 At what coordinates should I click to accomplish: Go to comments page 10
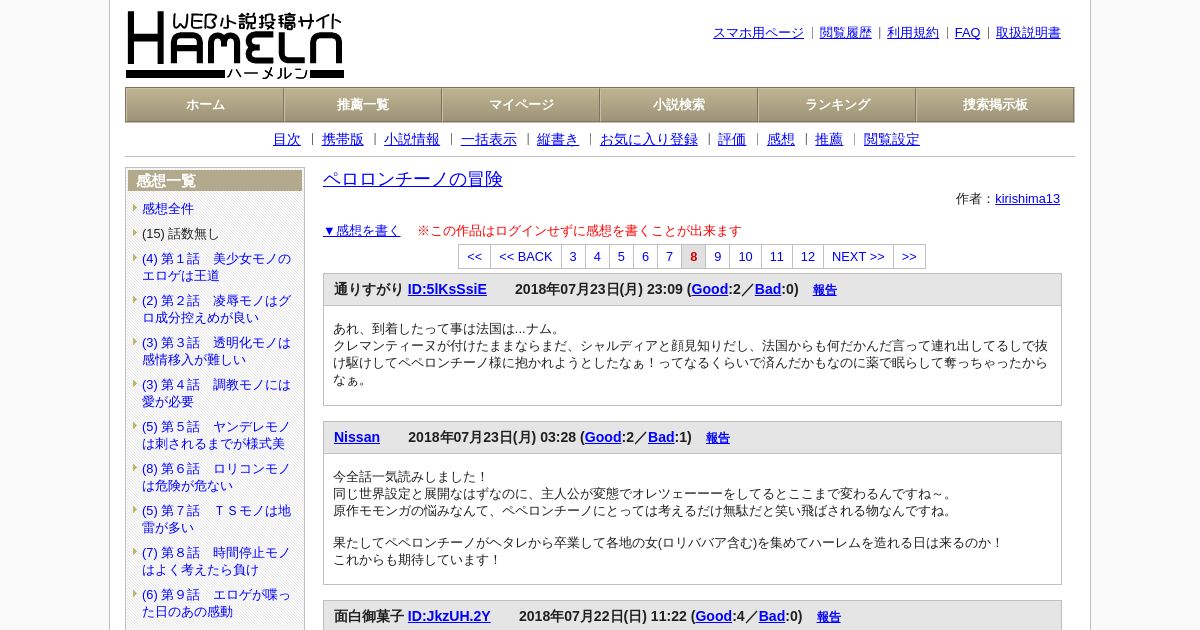click(x=746, y=257)
